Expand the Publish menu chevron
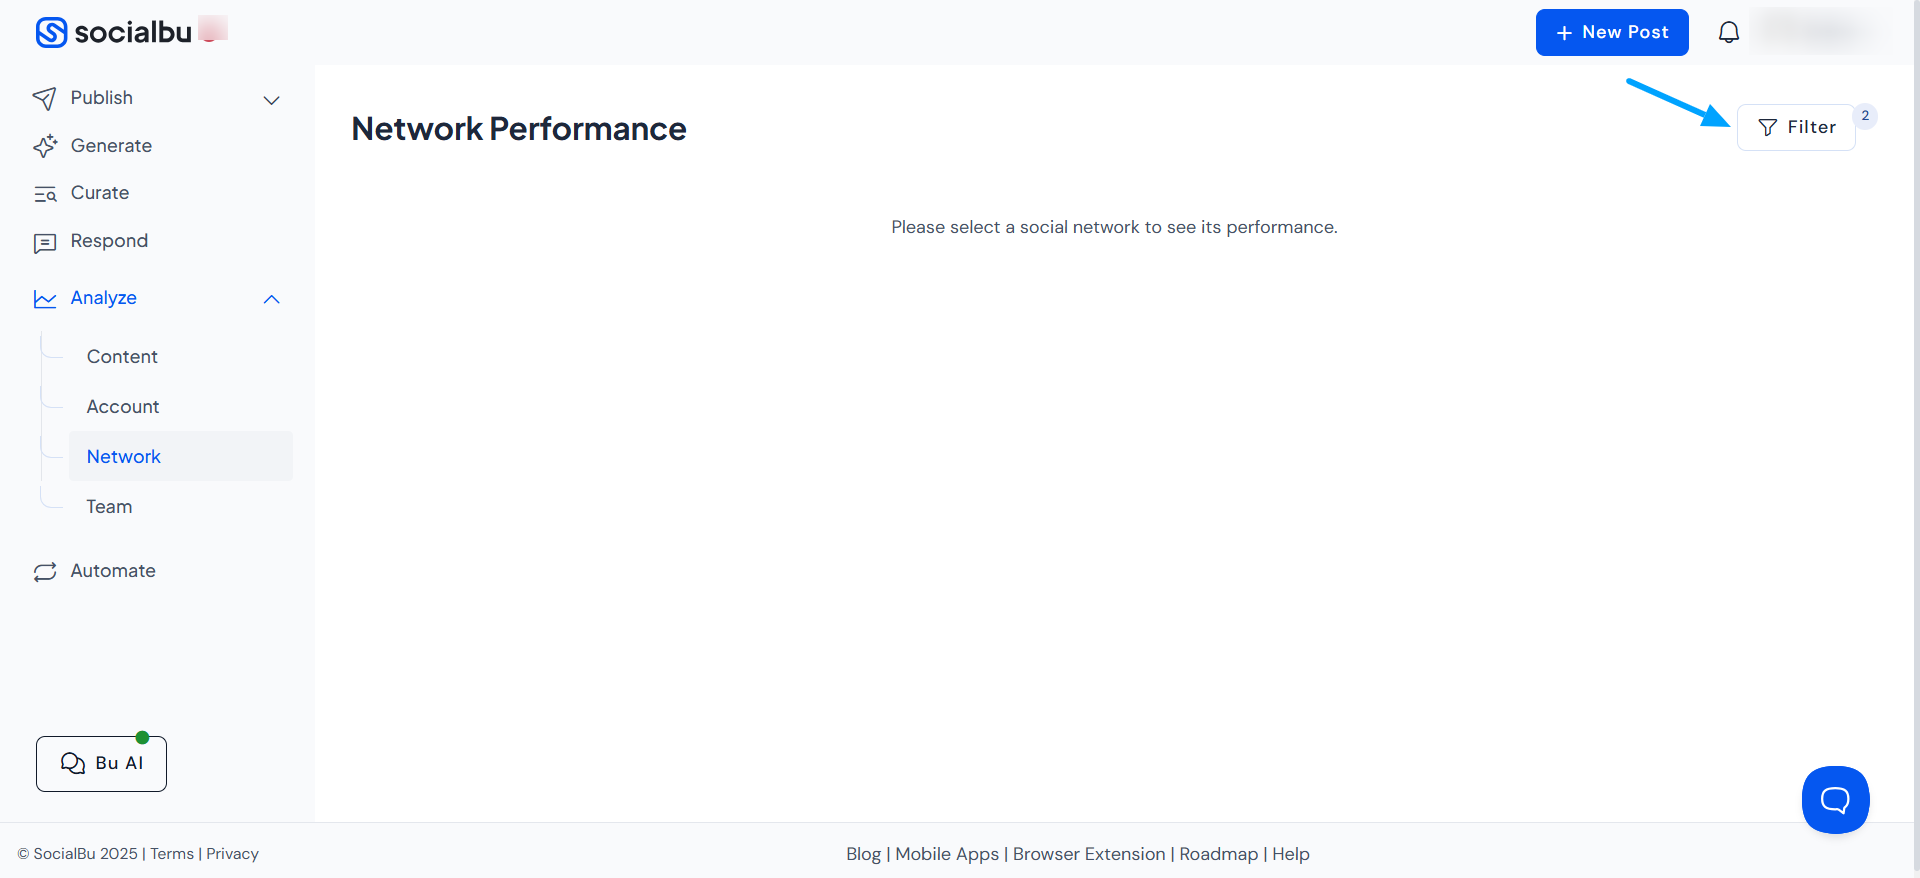Screen dimensions: 1920x878 (x=271, y=100)
